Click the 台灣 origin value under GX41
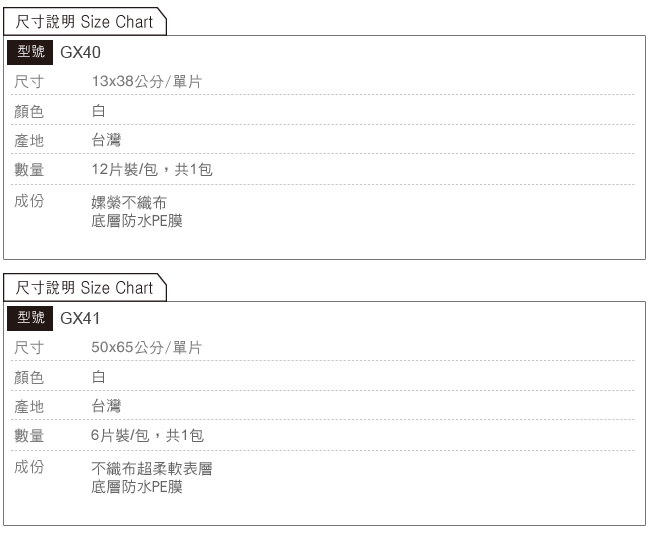 click(106, 406)
